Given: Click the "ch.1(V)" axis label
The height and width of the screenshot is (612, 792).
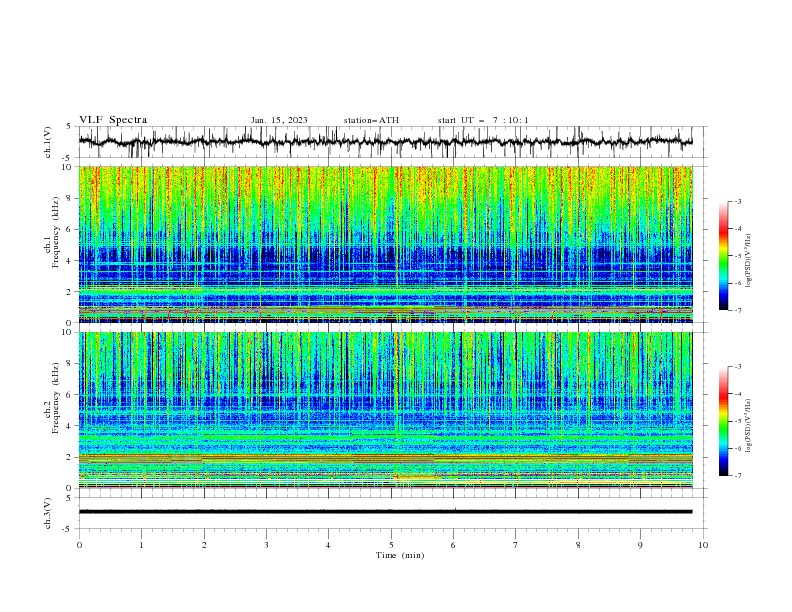Looking at the screenshot, I should click(48, 142).
